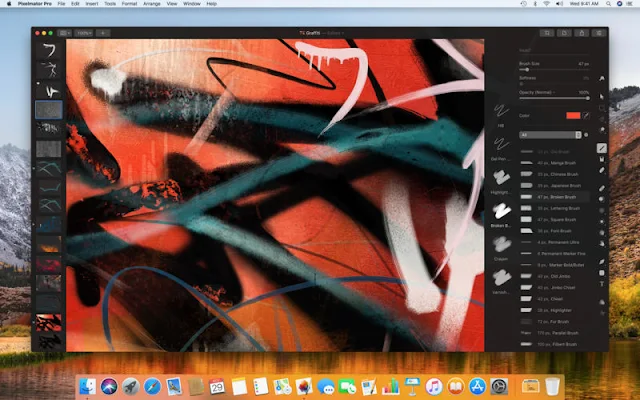Select the highlighted grey texture layer thumbnail
The height and width of the screenshot is (400, 640).
[x=49, y=110]
